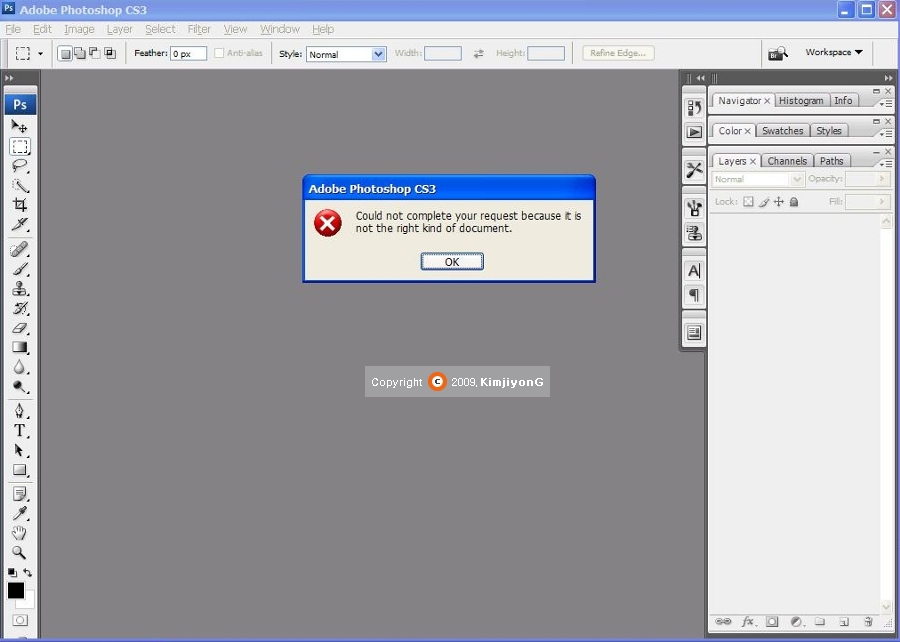Choose the Clone Stamp tool
The height and width of the screenshot is (642, 900).
pyautogui.click(x=19, y=289)
